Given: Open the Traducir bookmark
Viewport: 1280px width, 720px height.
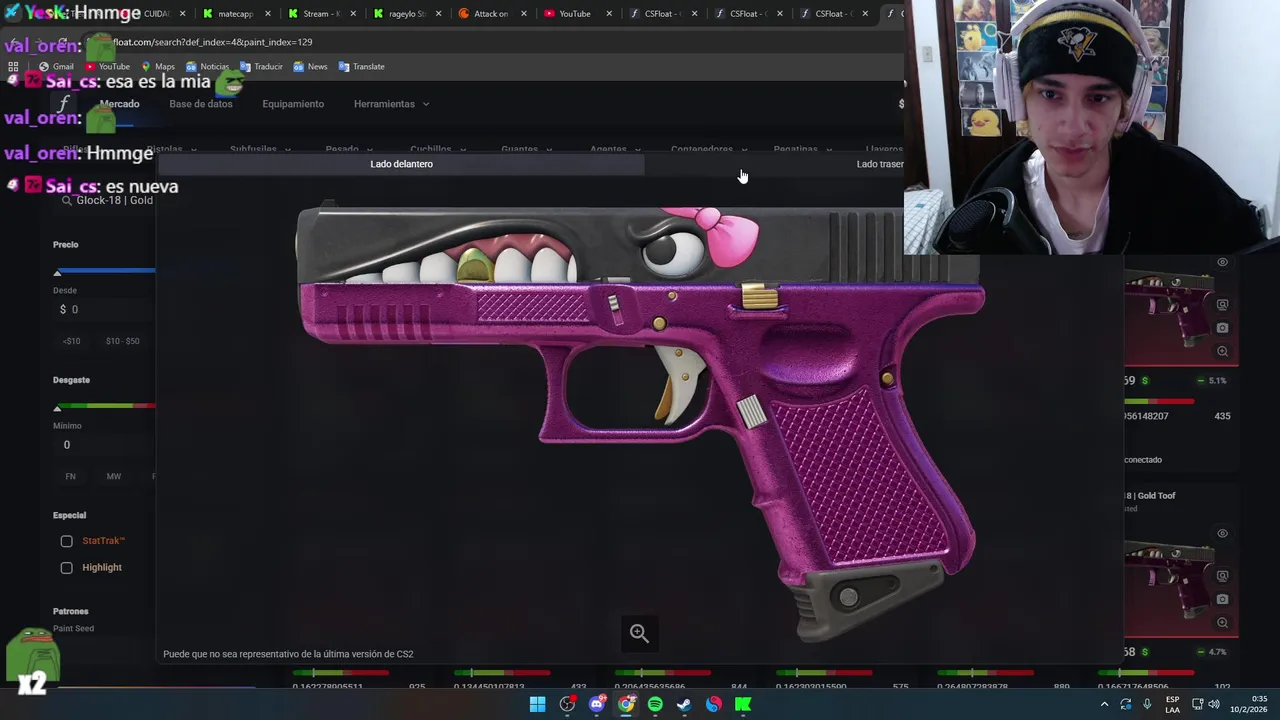Looking at the screenshot, I should 260,67.
